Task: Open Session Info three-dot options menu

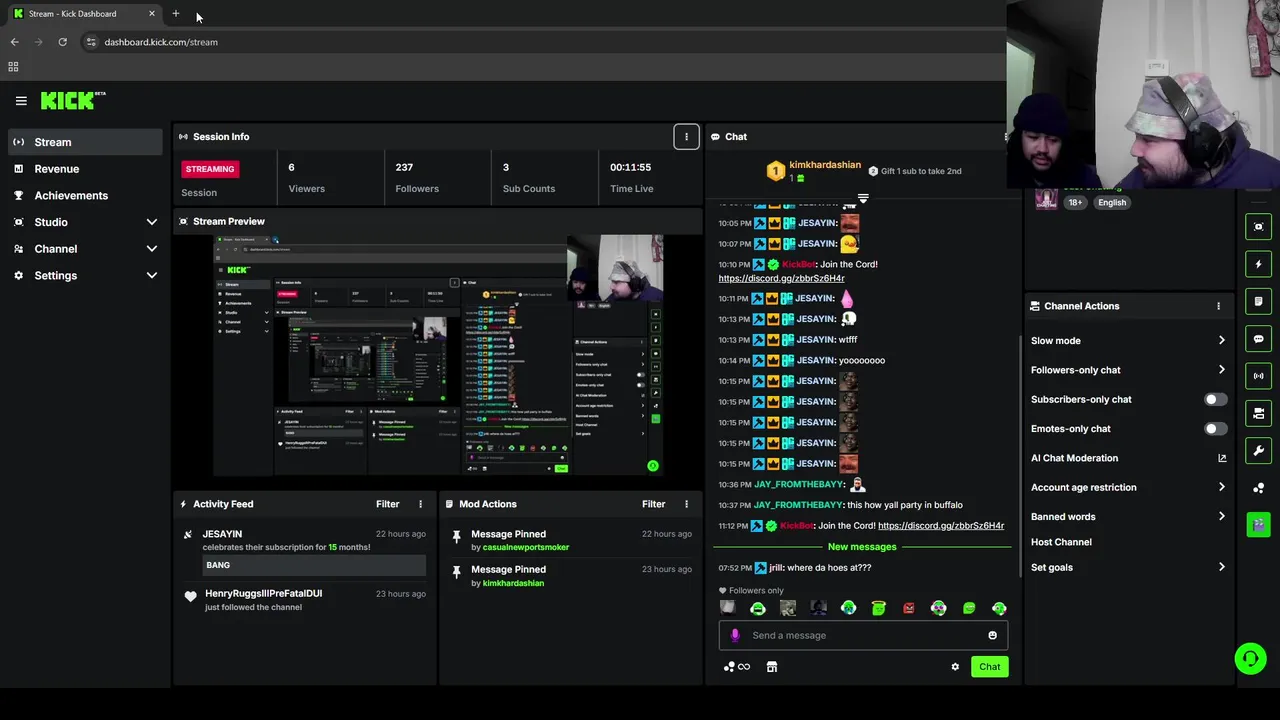Action: pos(686,137)
